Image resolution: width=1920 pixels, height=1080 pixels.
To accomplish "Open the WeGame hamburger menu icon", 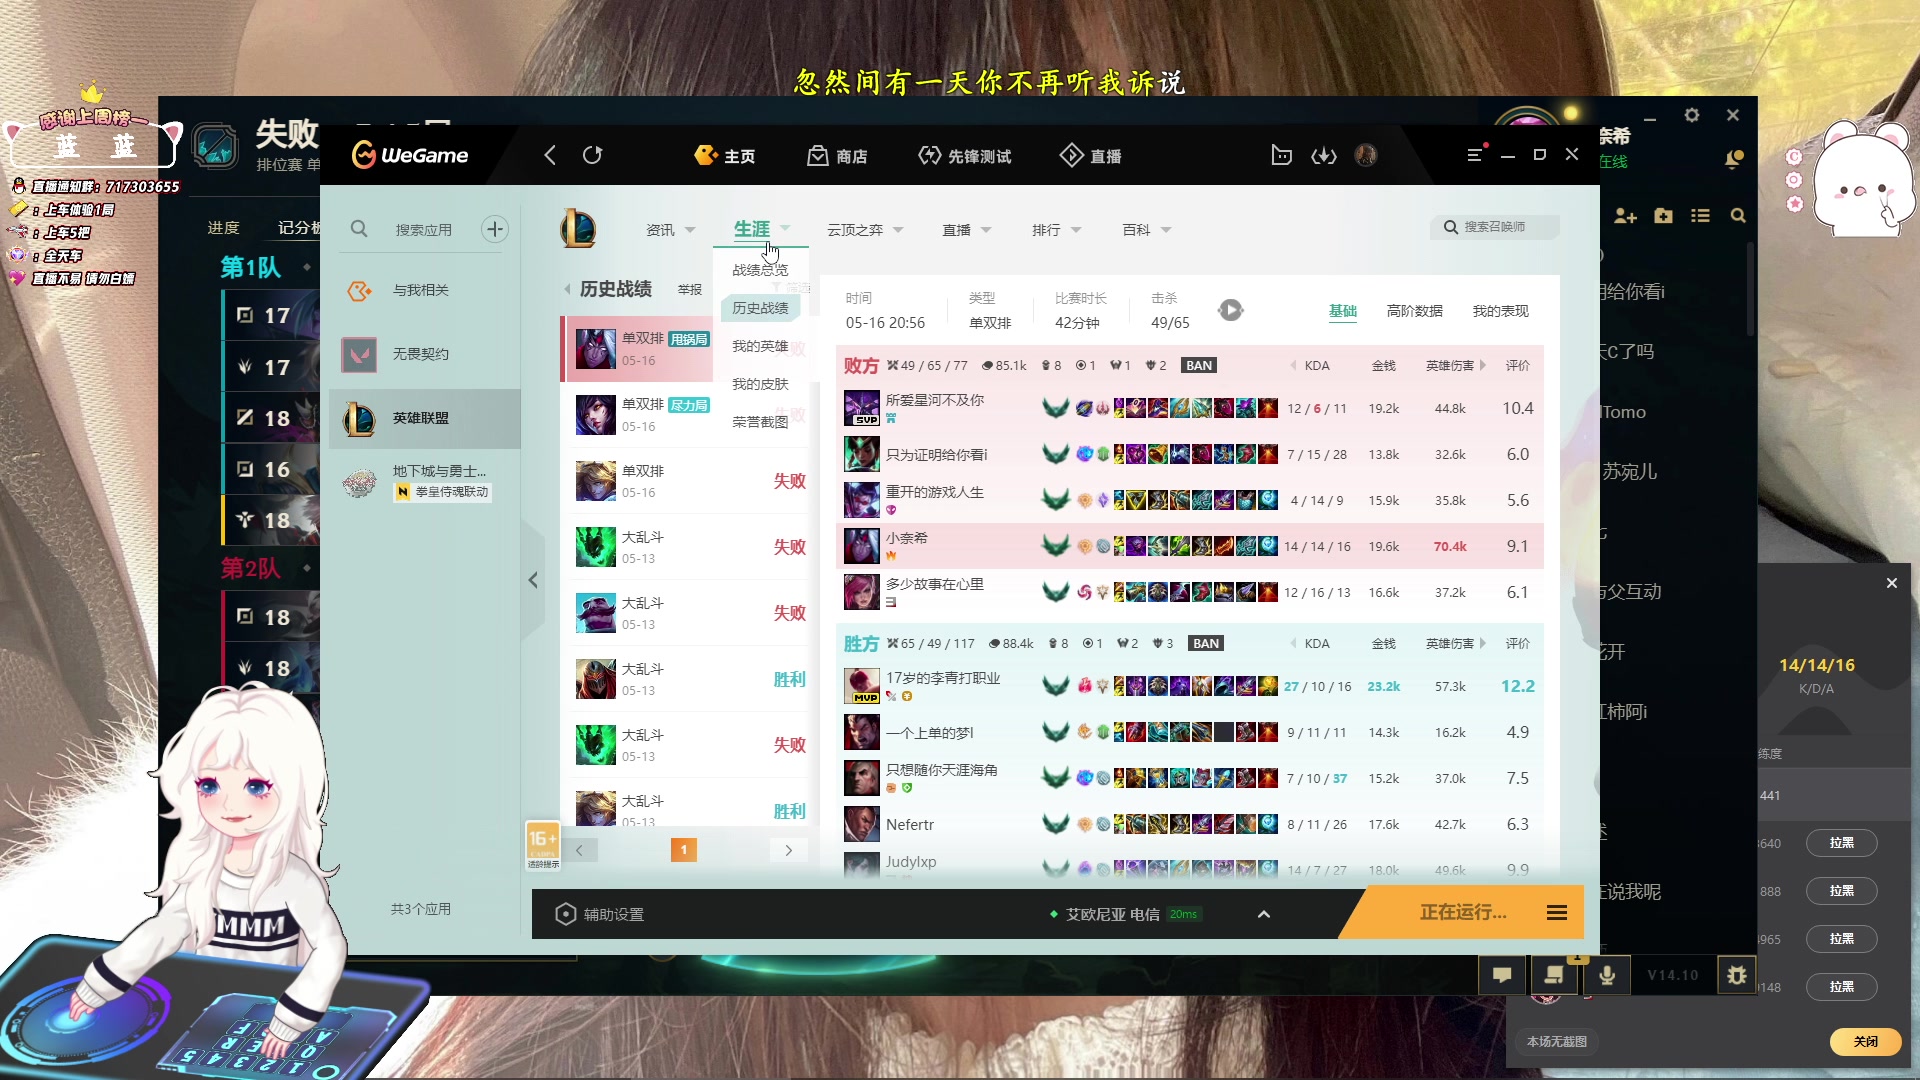I will [x=1475, y=155].
